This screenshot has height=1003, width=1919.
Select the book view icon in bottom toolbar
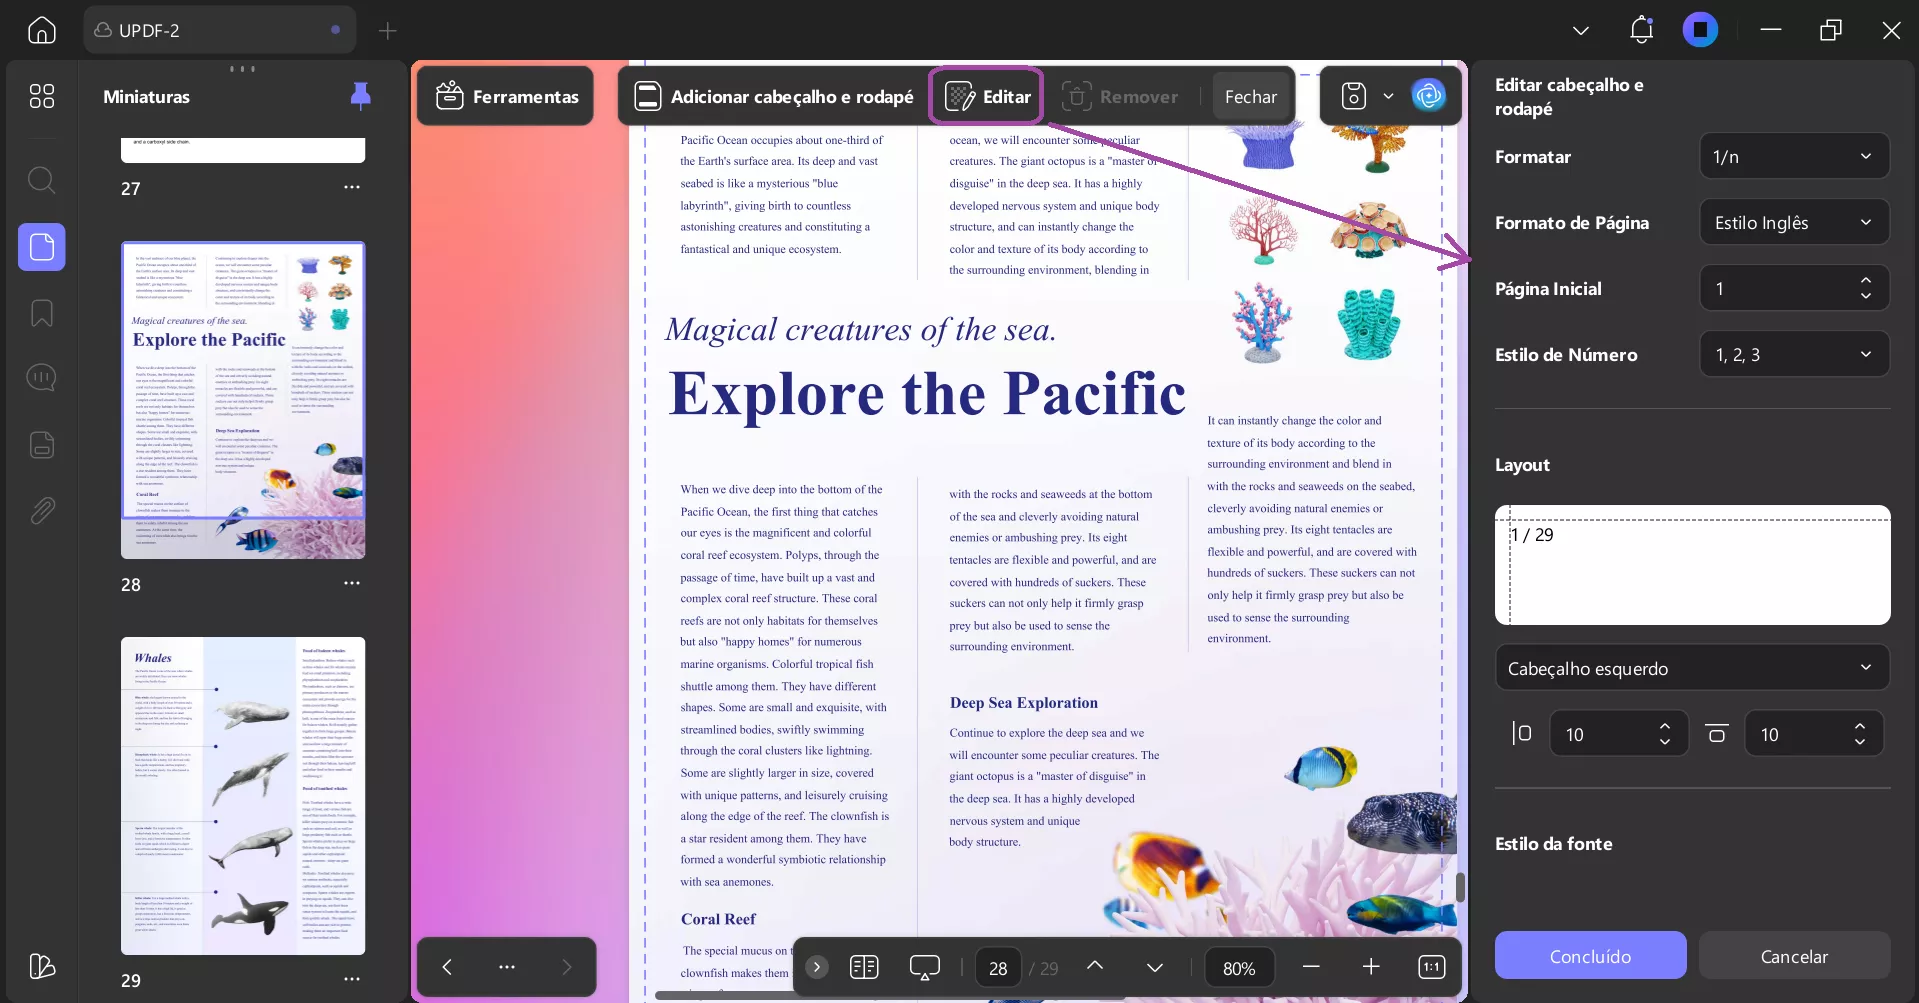(x=864, y=967)
